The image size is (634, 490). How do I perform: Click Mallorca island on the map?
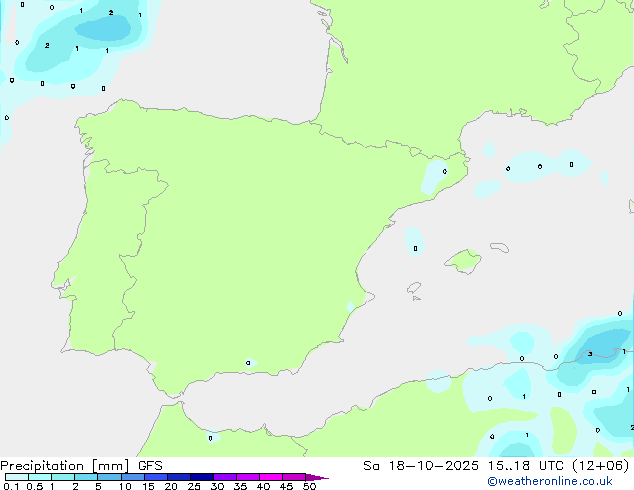point(463,261)
